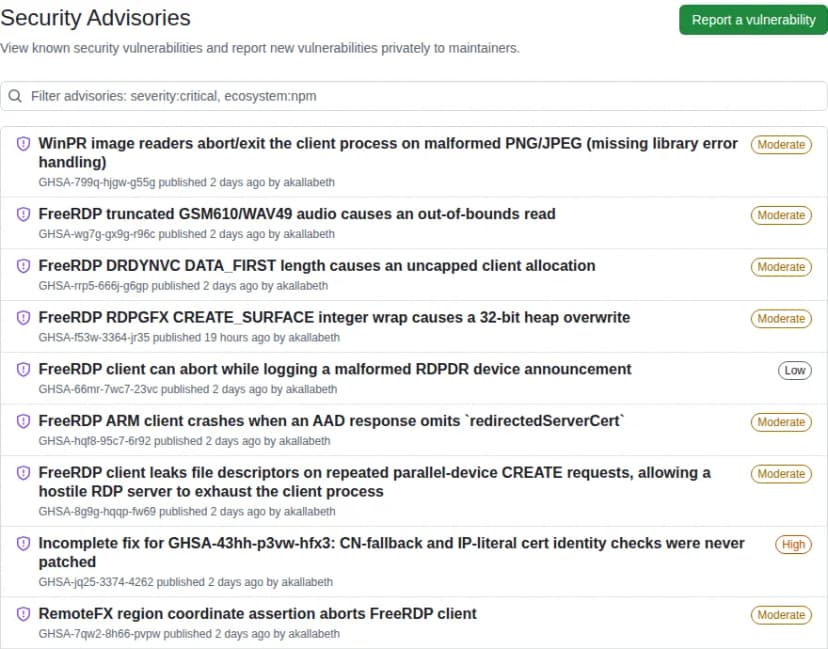This screenshot has height=649, width=828.
Task: Click shield icon beside file descriptors leak advisory
Action: pyautogui.click(x=23, y=473)
